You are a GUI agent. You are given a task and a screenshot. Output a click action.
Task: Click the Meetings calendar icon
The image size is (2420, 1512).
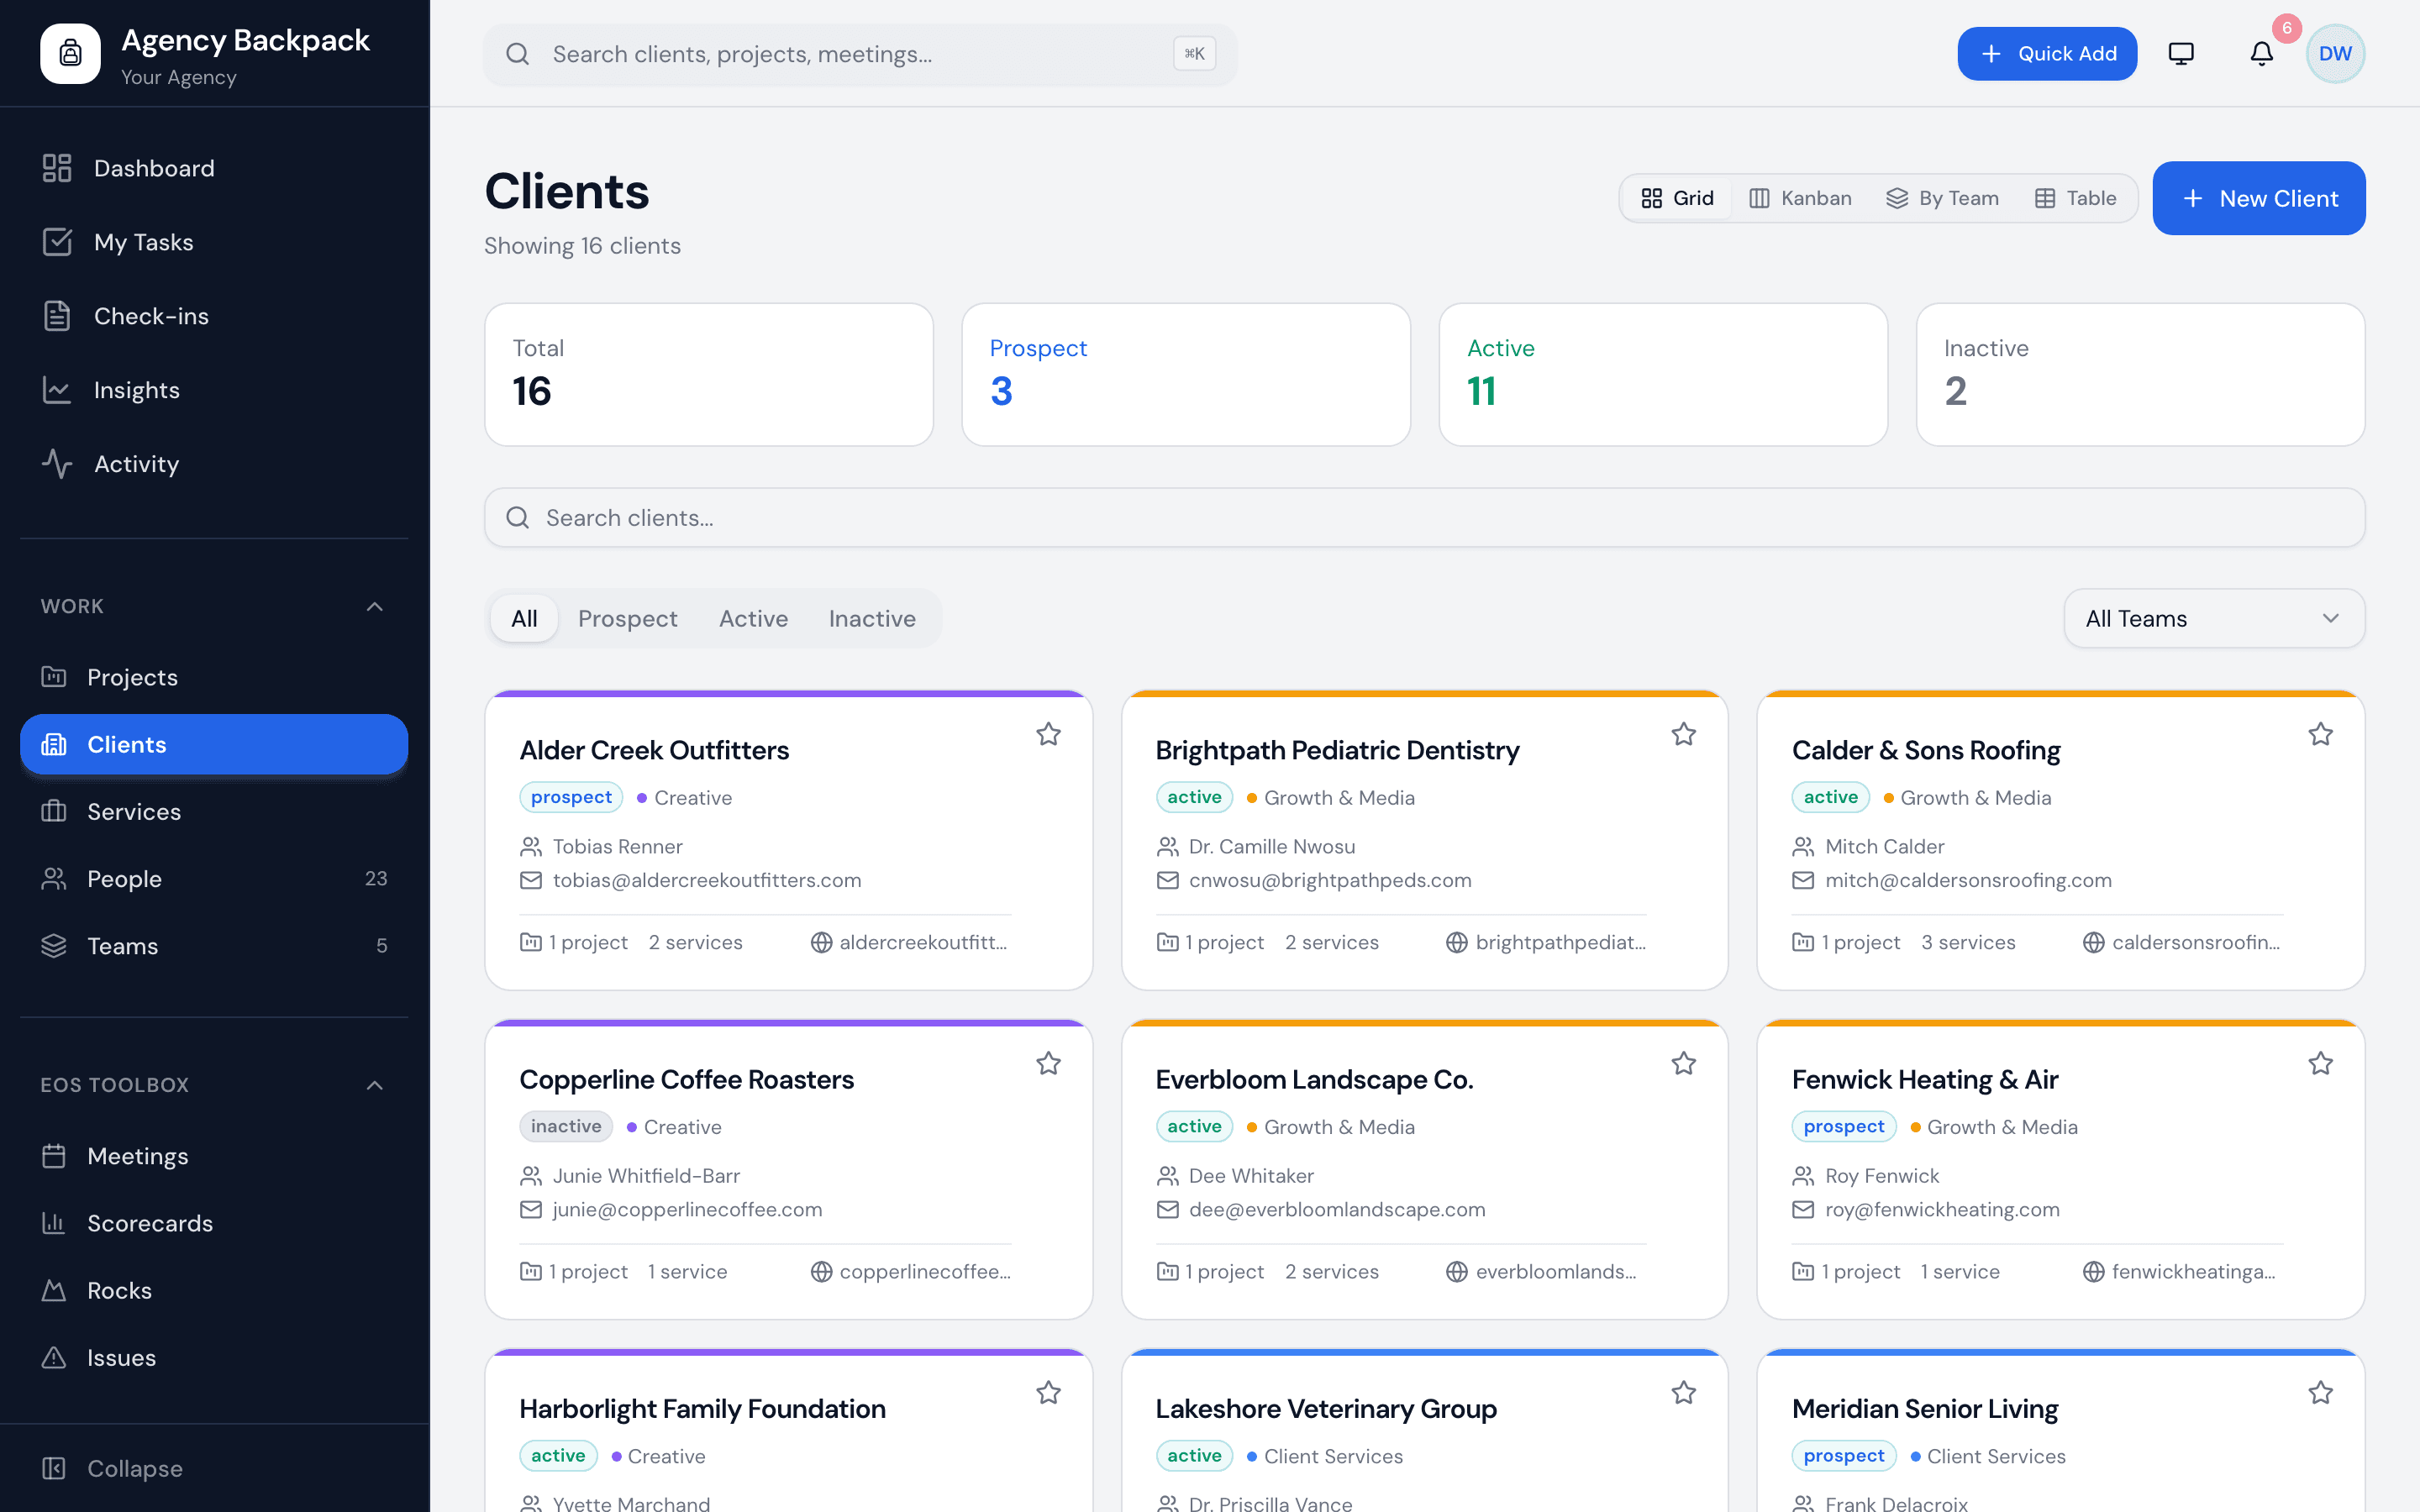pyautogui.click(x=54, y=1156)
